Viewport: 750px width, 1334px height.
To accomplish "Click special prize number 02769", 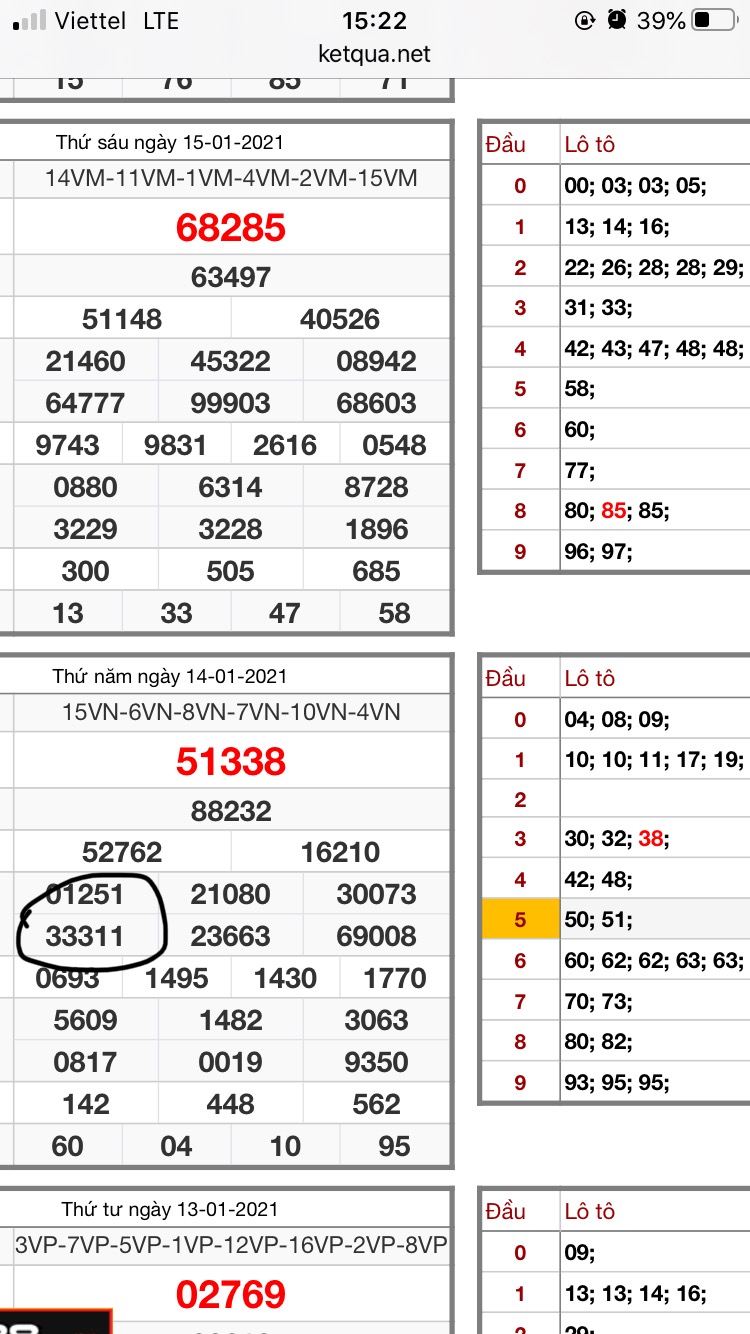I will 231,1295.
